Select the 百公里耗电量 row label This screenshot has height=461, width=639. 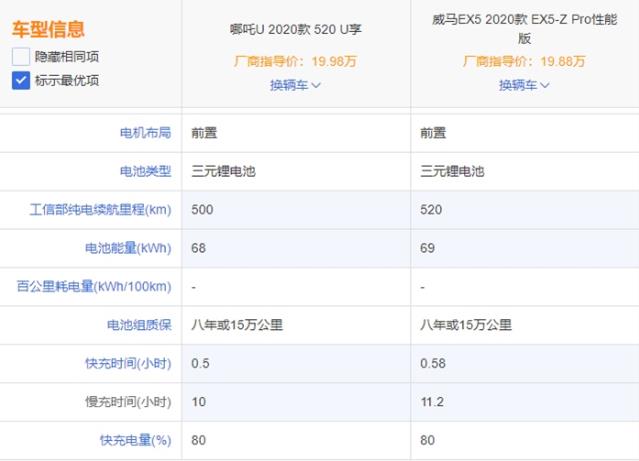click(94, 287)
